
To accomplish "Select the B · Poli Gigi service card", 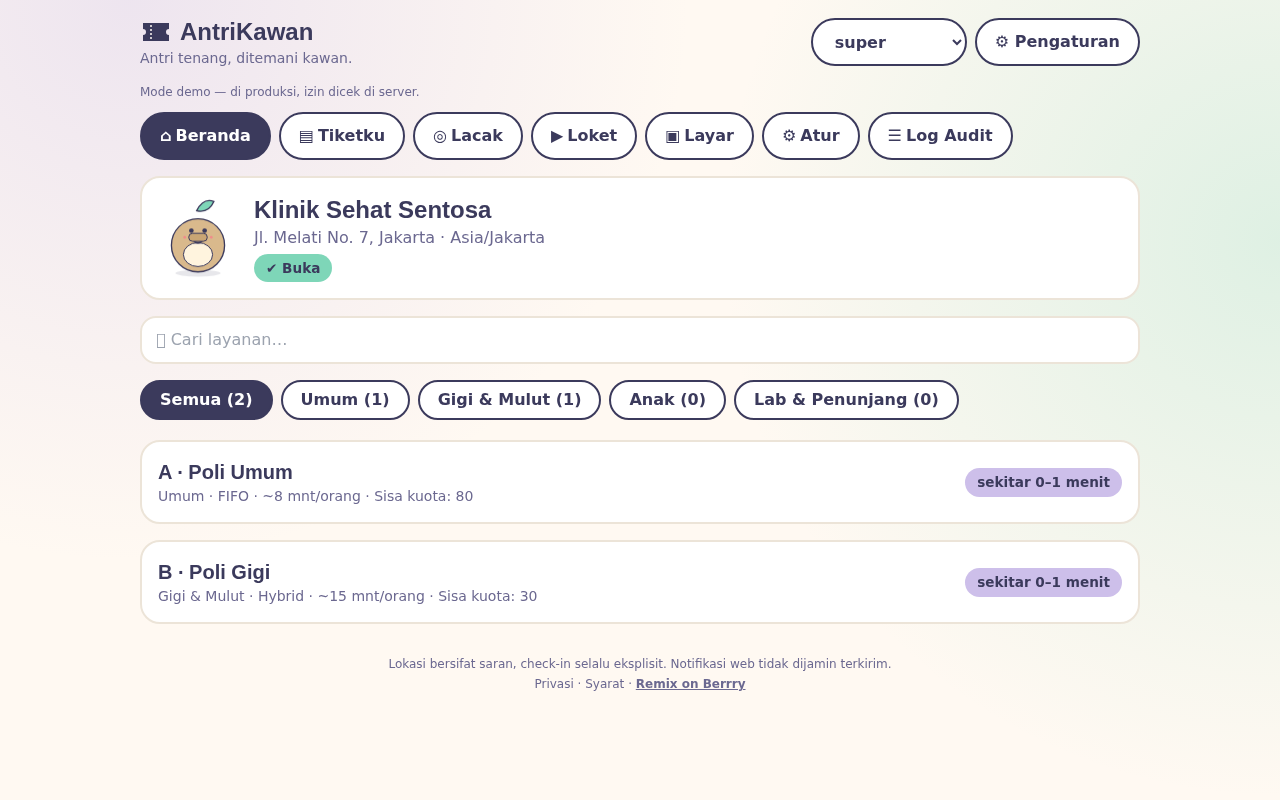I will (x=640, y=582).
